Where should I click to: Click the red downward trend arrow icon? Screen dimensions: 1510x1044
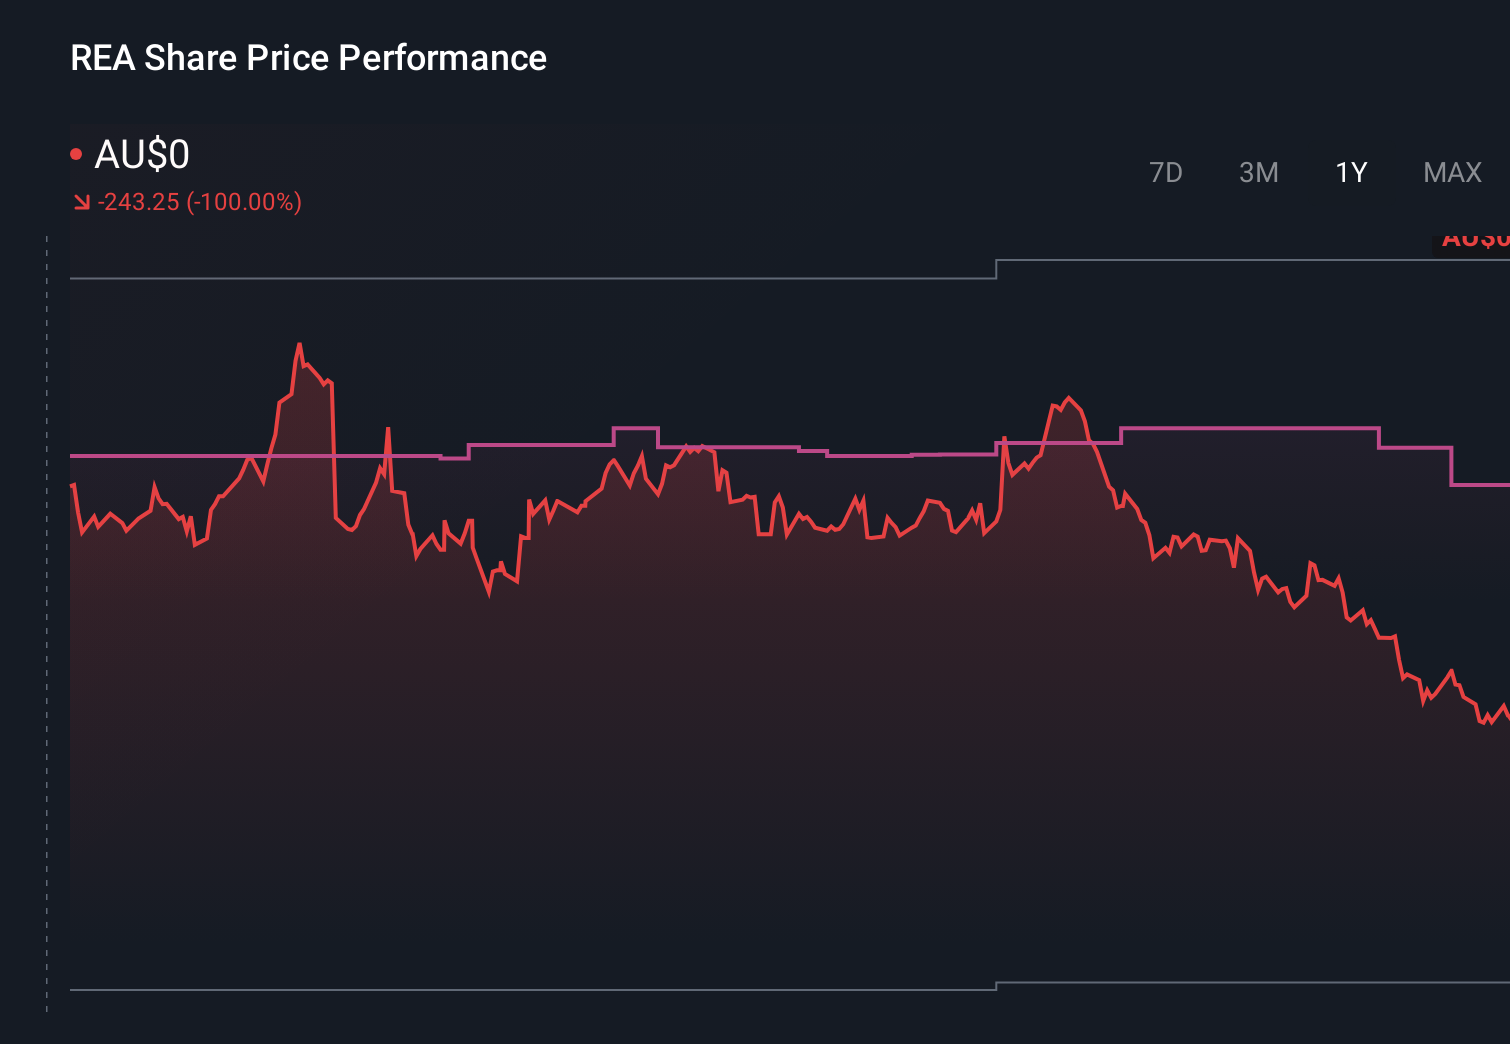pyautogui.click(x=82, y=202)
